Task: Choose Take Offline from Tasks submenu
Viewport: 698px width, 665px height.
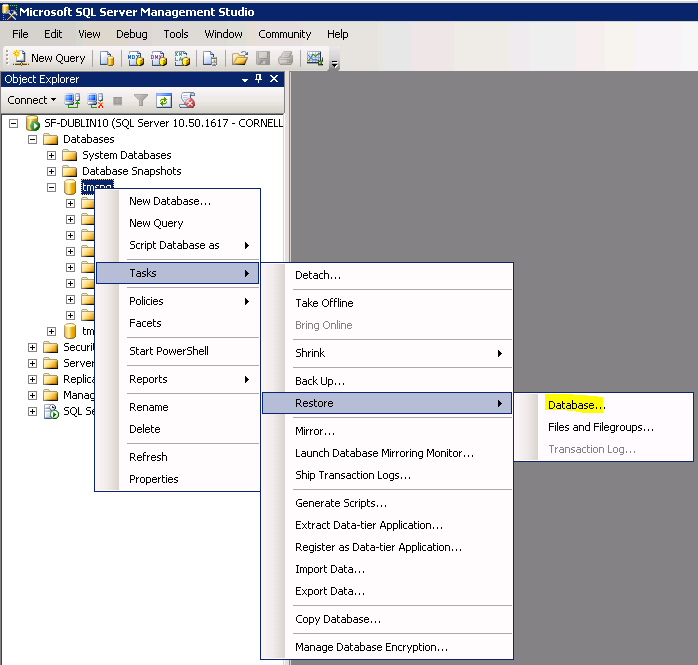Action: [387, 303]
